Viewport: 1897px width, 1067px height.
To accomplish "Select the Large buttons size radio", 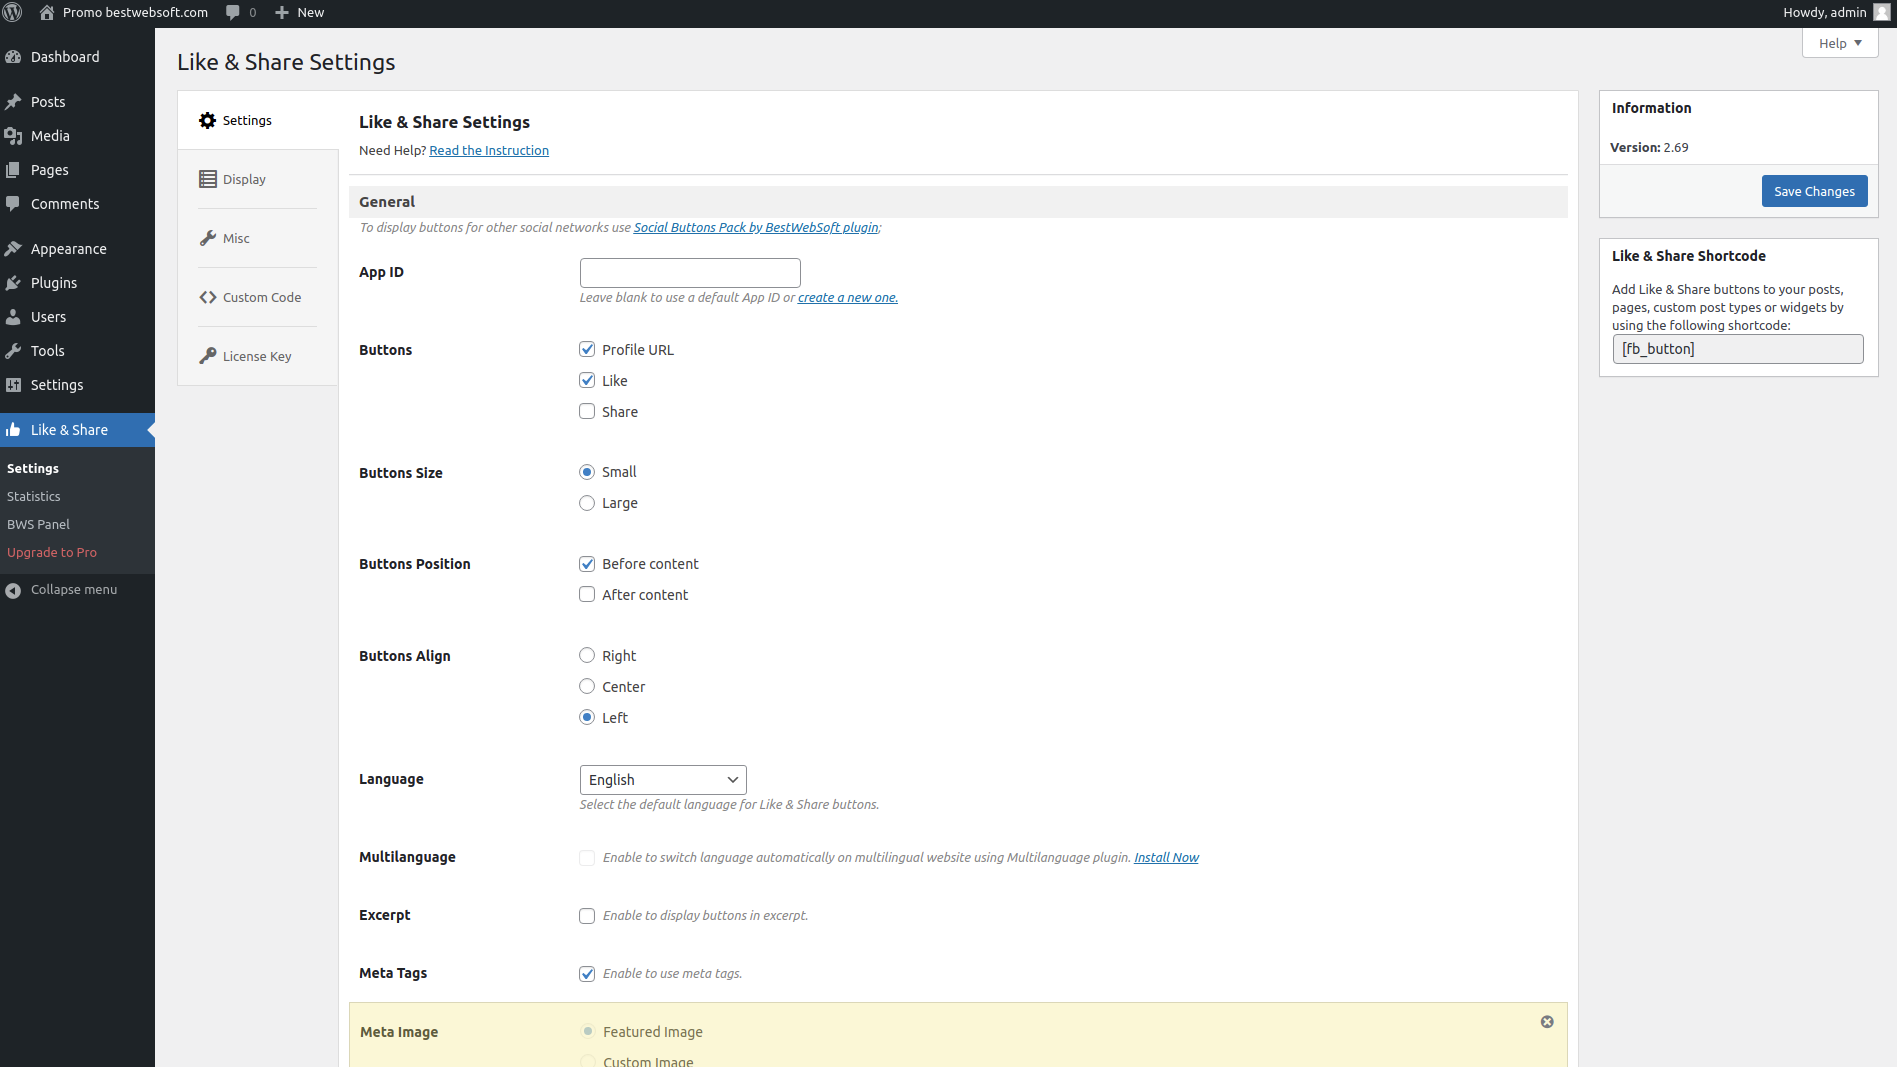I will click(587, 504).
